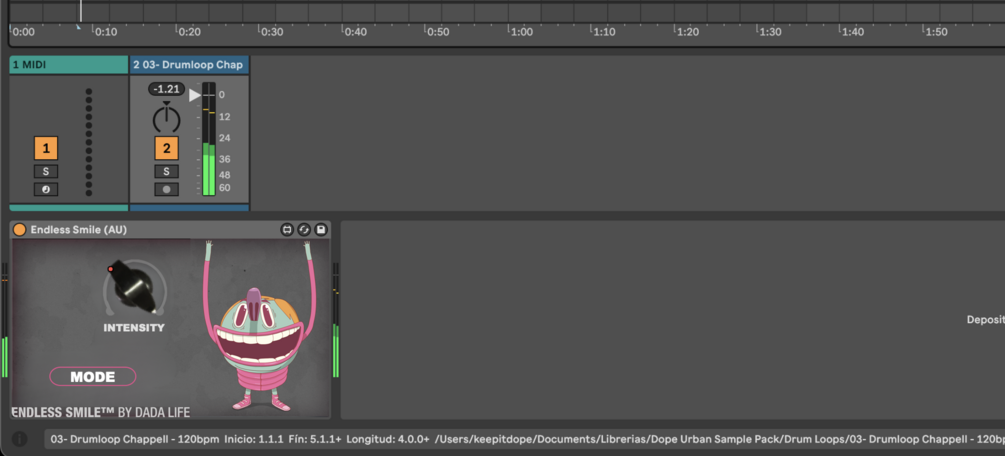Click the 60 dB mark on the meter scale
Screen dimensions: 1005x456
(224, 188)
